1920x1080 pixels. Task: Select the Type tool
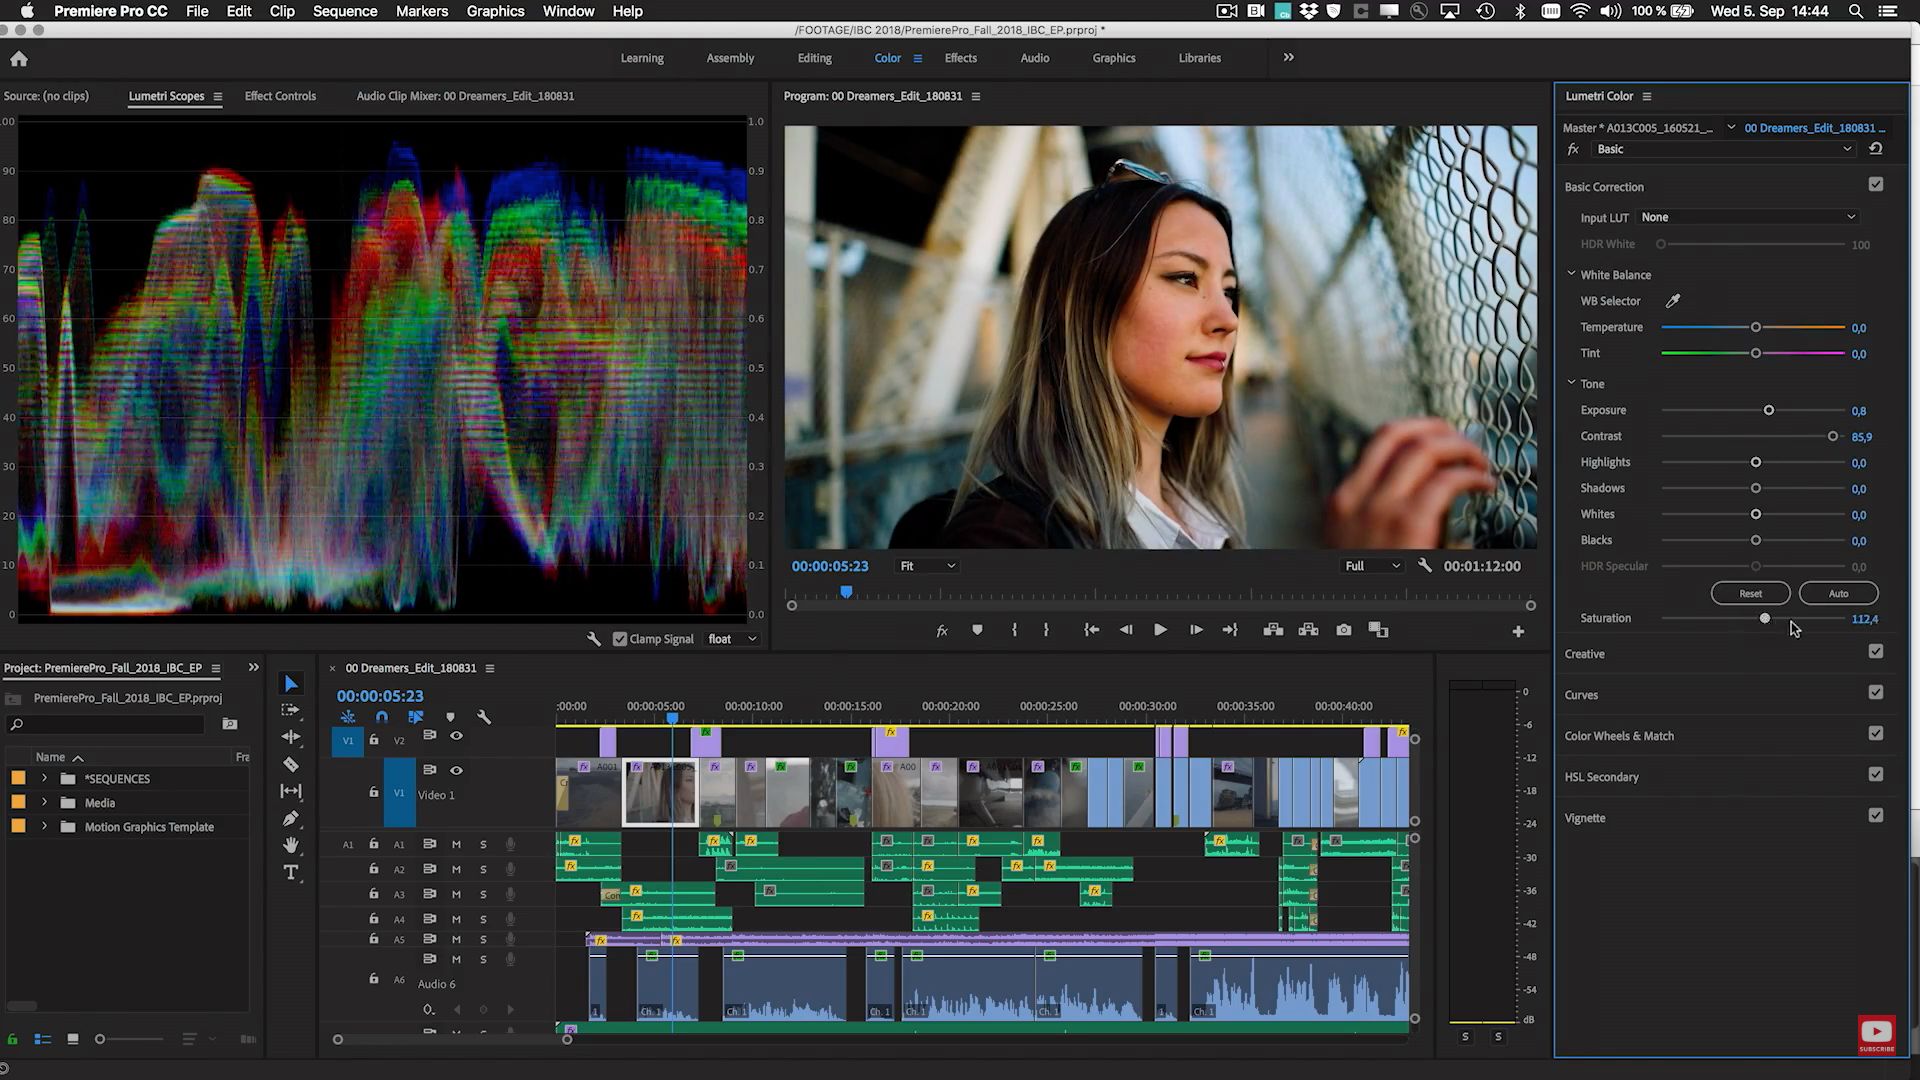coord(291,873)
